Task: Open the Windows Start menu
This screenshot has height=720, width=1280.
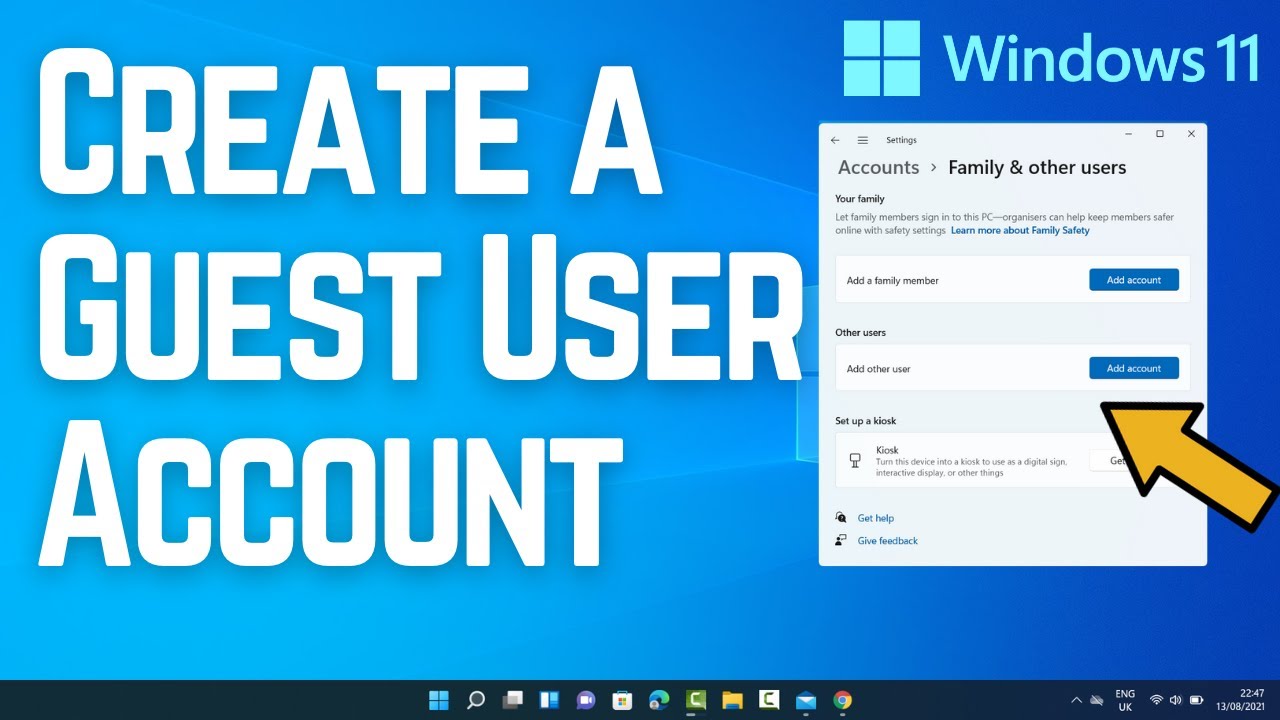Action: point(439,700)
